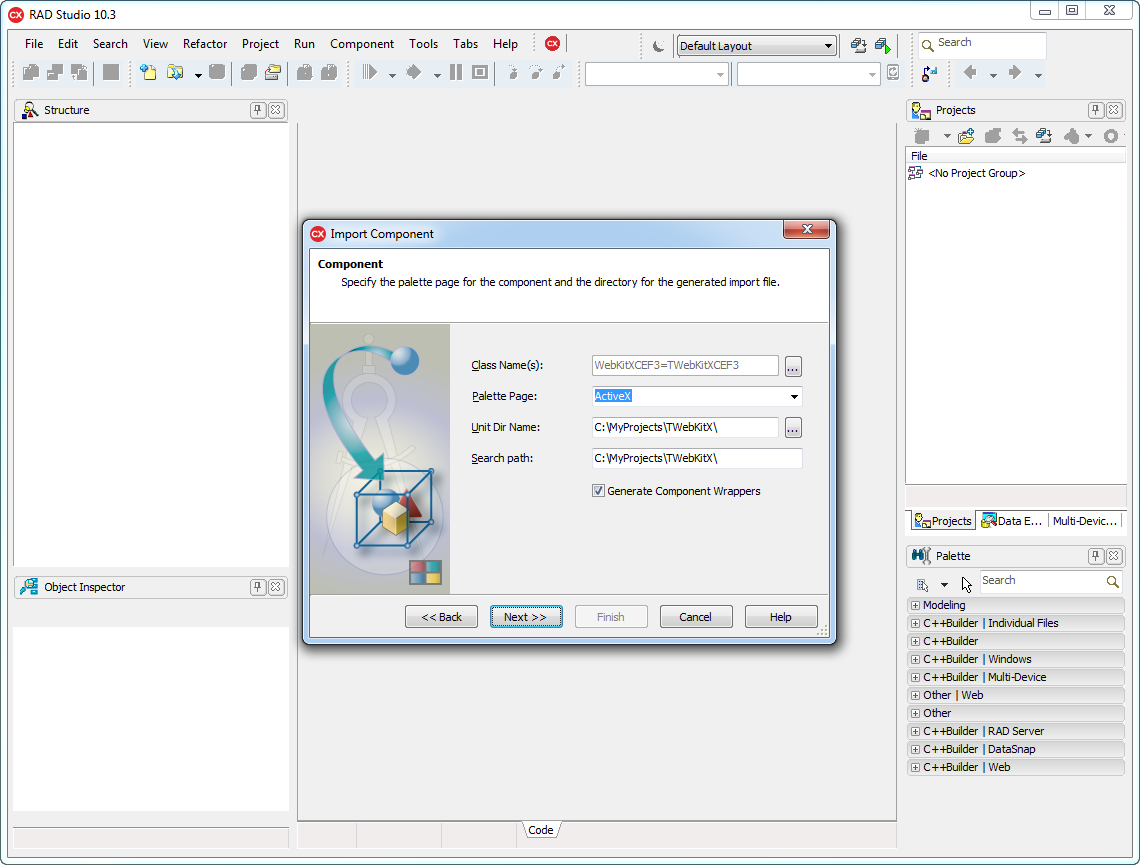Viewport: 1140px width, 865px height.
Task: Click the Run toolbar icon
Action: point(370,72)
